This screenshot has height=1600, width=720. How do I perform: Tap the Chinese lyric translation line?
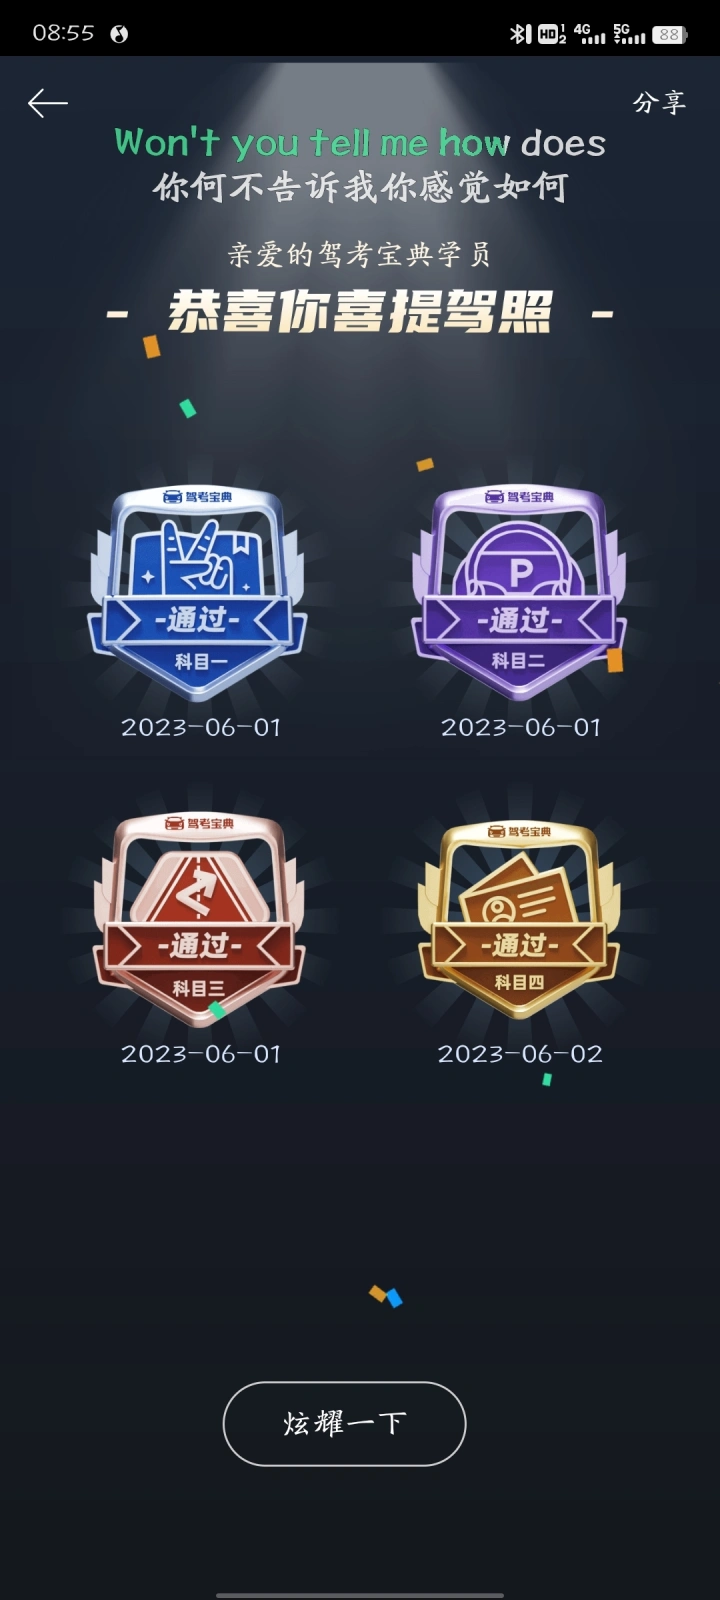coord(360,187)
